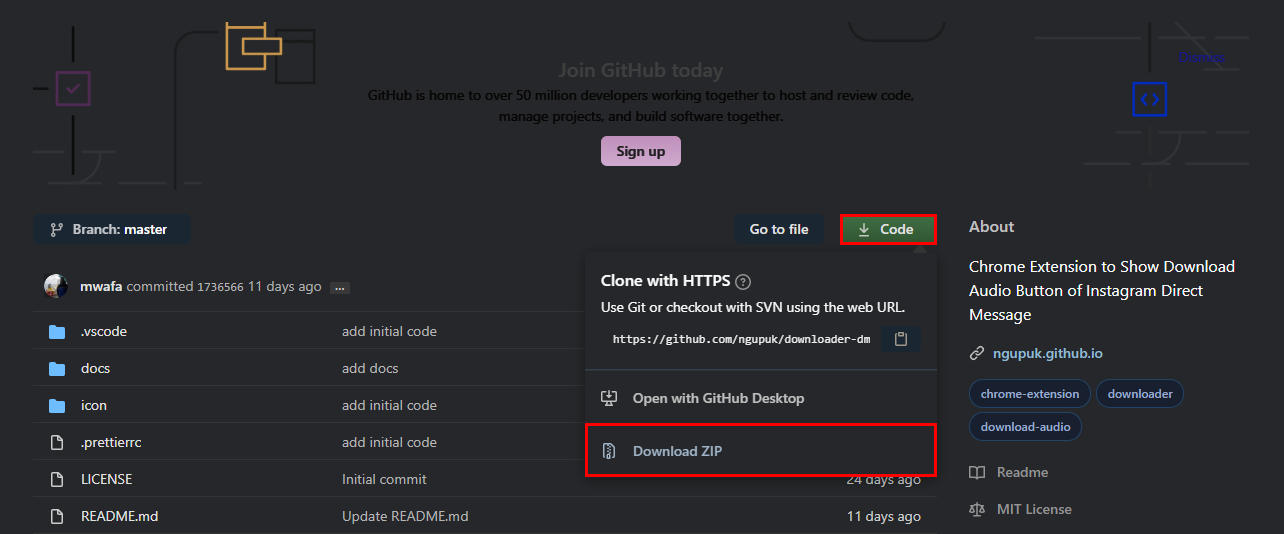Open the docs folder
This screenshot has width=1284, height=534.
coord(96,368)
